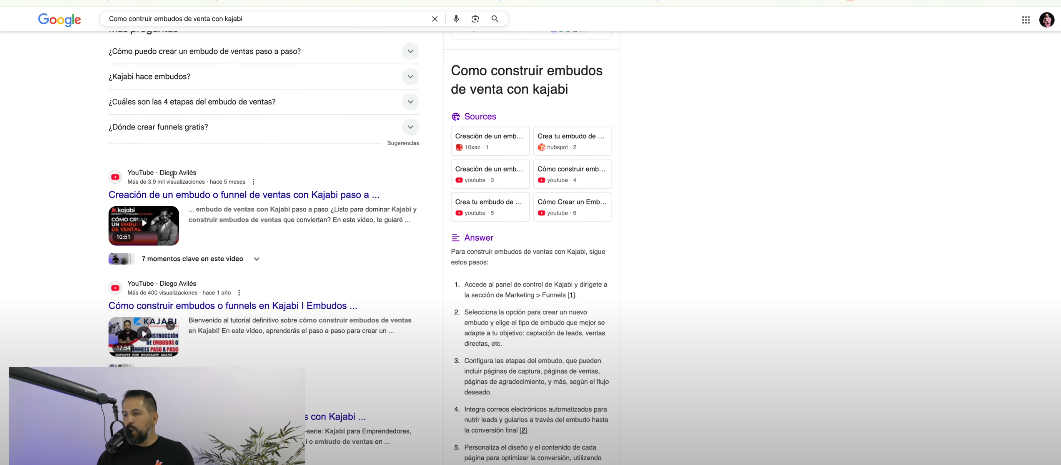Expand the "¿Dónde crear funnels gratis?" question
The width and height of the screenshot is (1061, 465).
[263, 127]
